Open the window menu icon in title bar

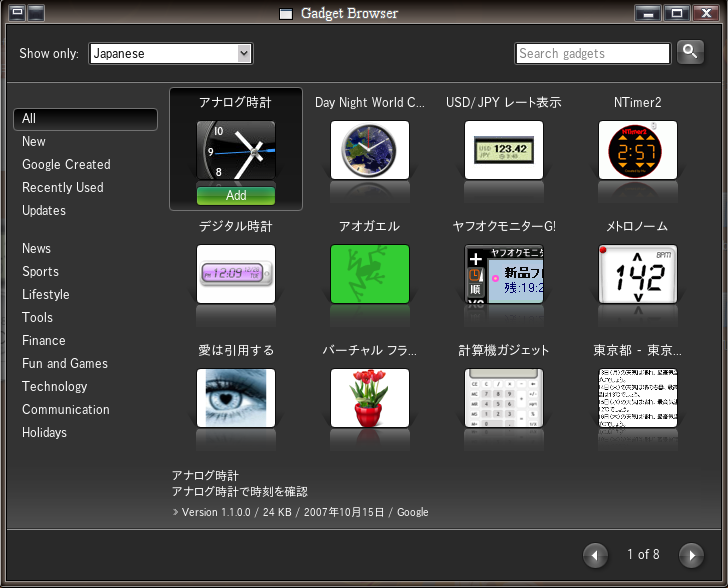[17, 13]
